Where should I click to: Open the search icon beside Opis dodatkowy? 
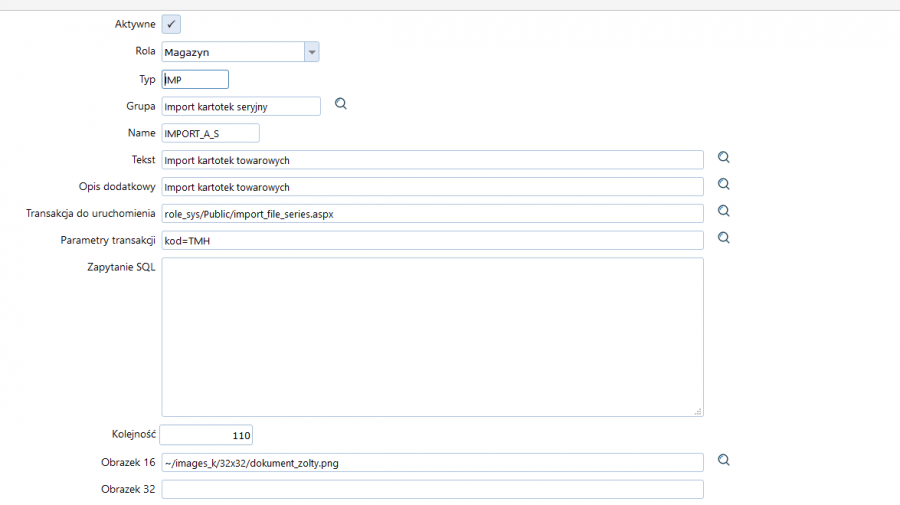coord(724,184)
